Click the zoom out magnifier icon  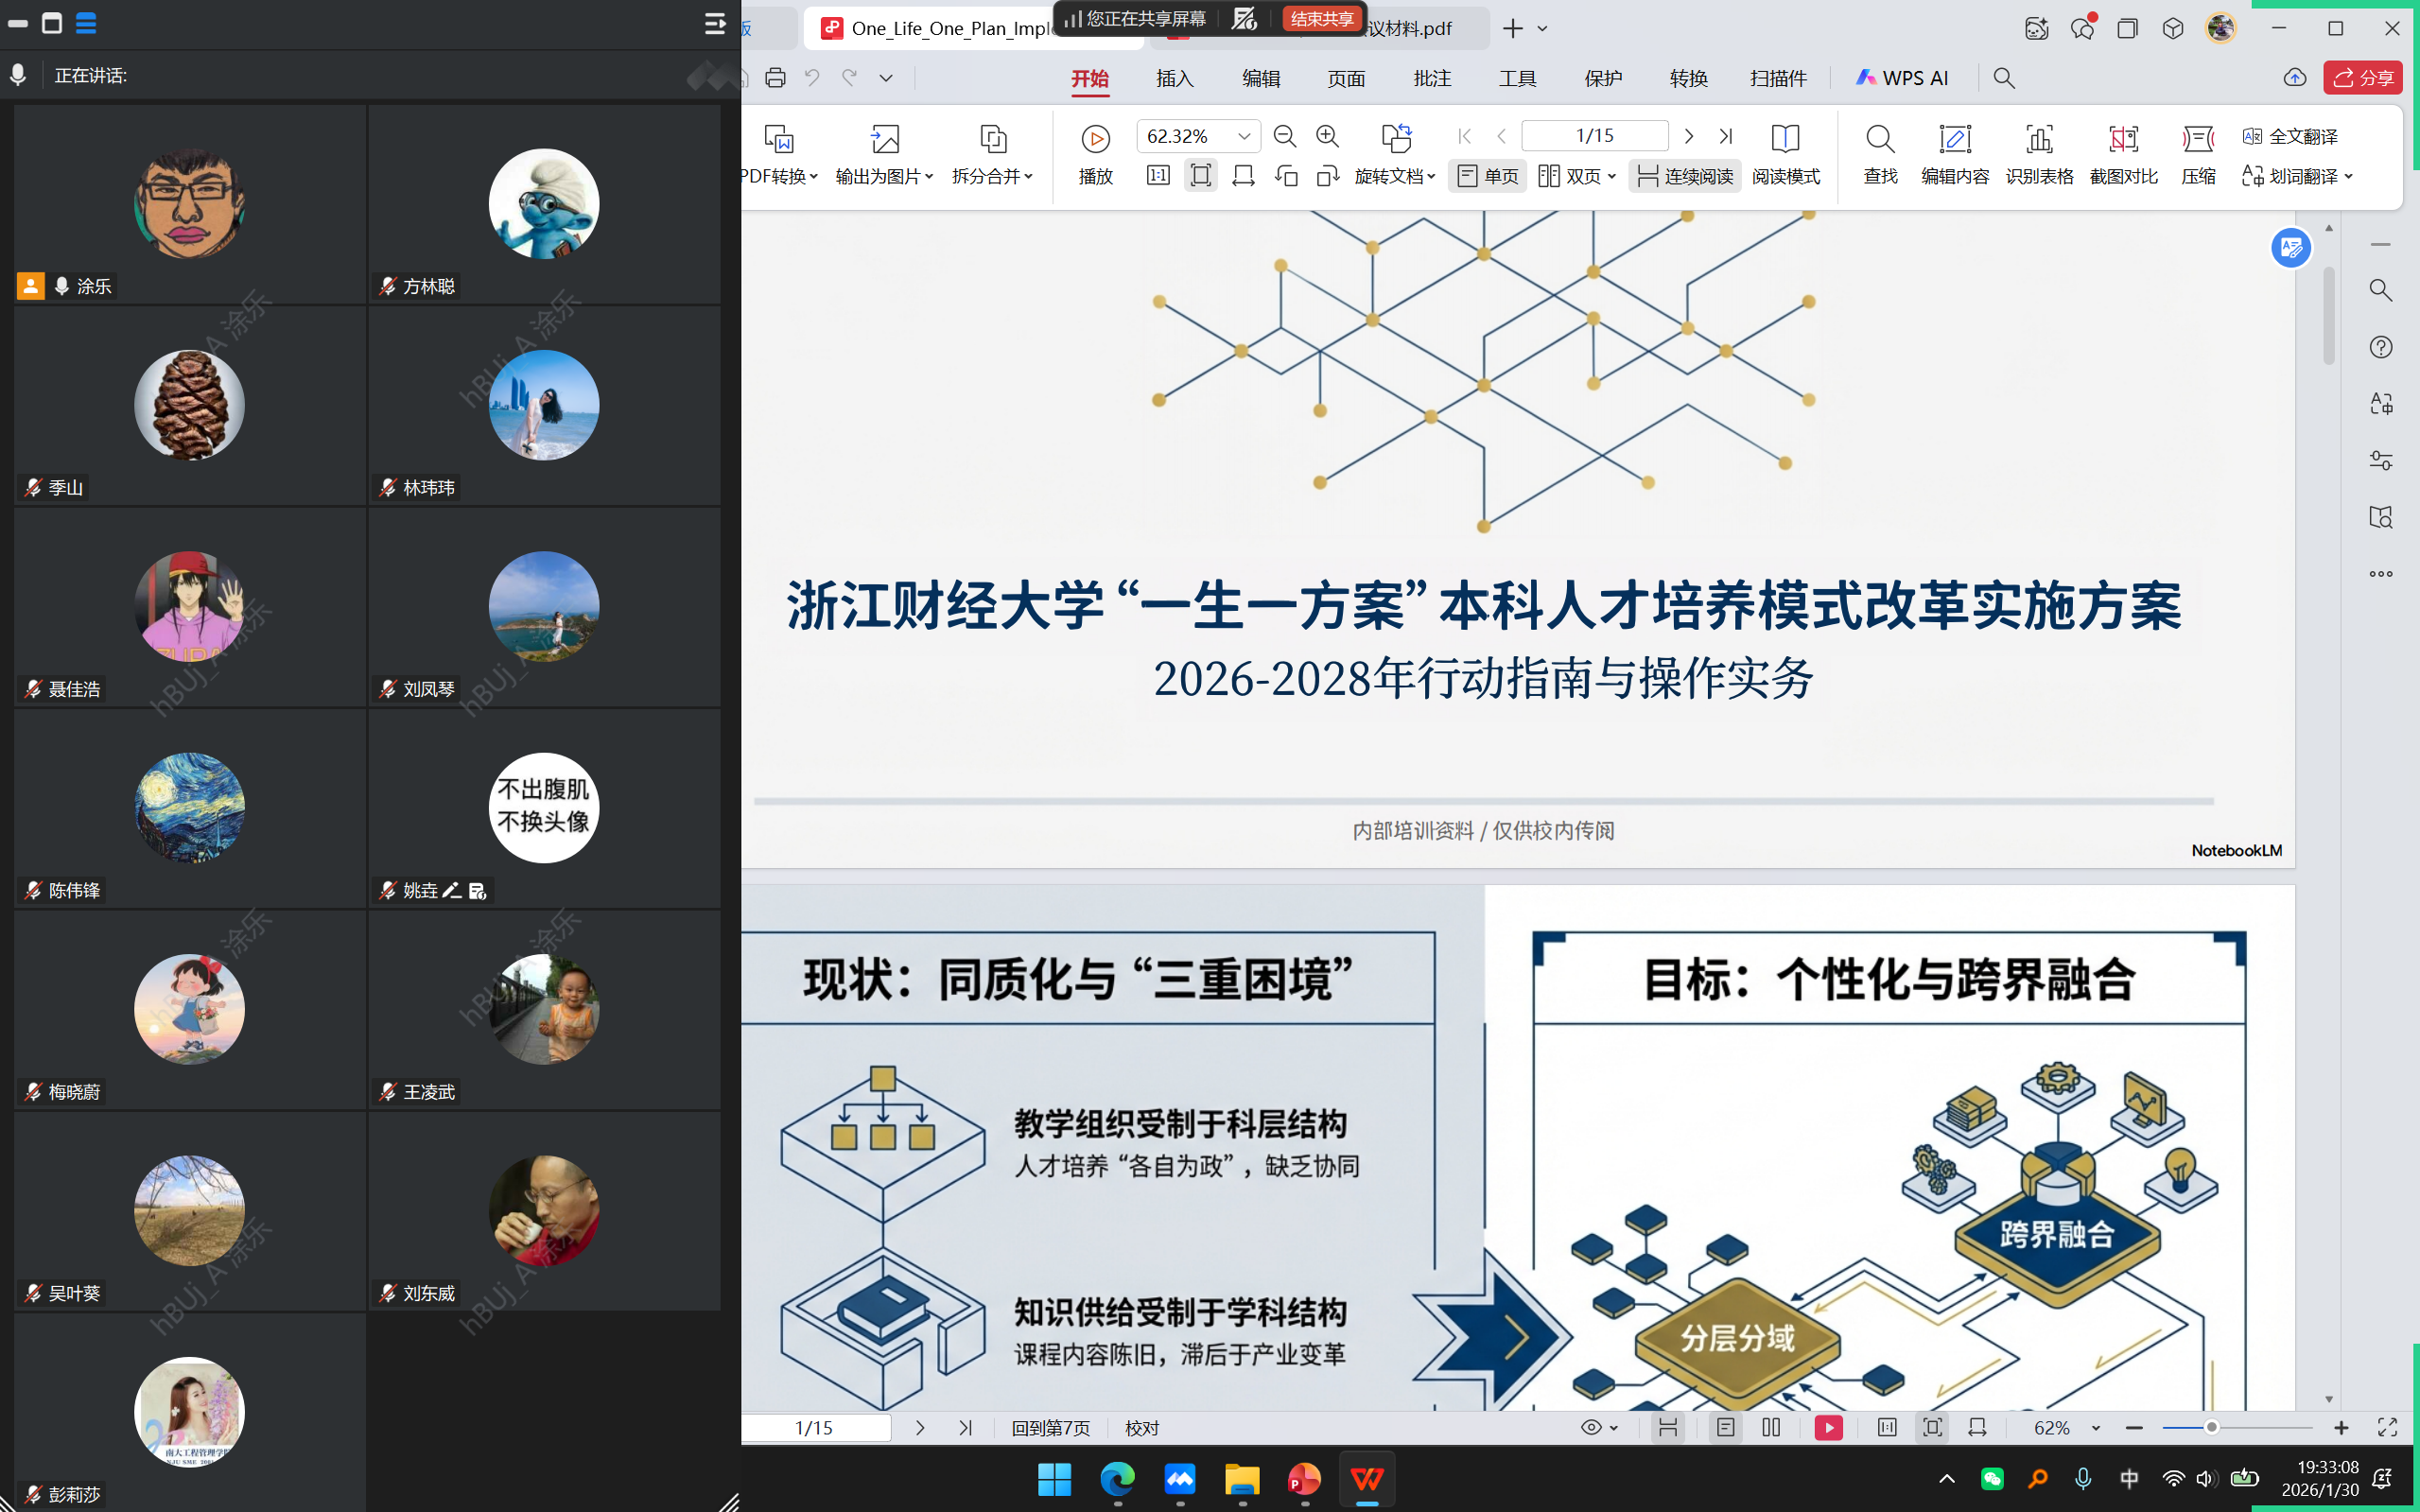(x=1285, y=136)
